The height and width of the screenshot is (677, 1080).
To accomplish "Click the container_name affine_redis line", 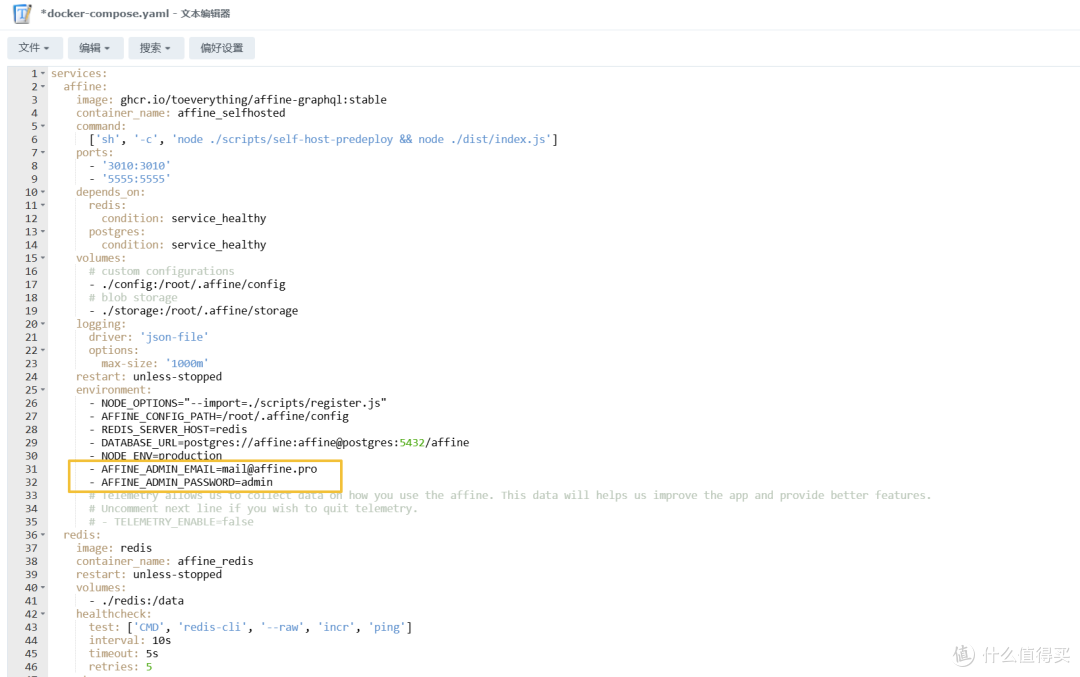I will click(x=165, y=561).
